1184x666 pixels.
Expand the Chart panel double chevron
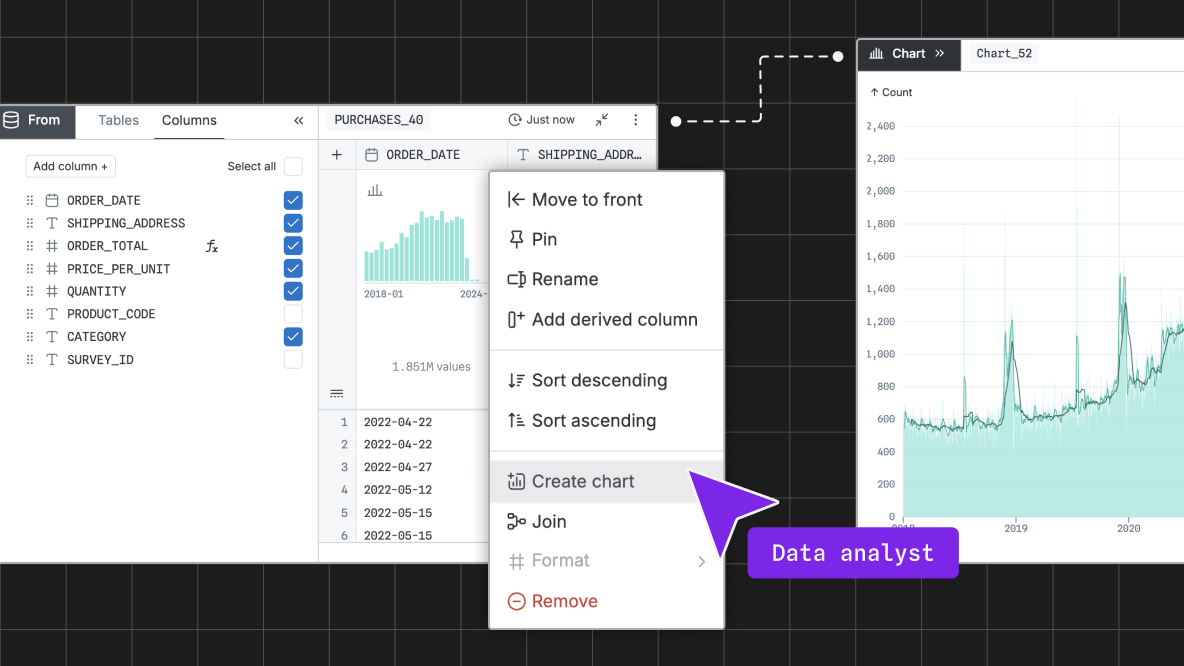point(939,54)
